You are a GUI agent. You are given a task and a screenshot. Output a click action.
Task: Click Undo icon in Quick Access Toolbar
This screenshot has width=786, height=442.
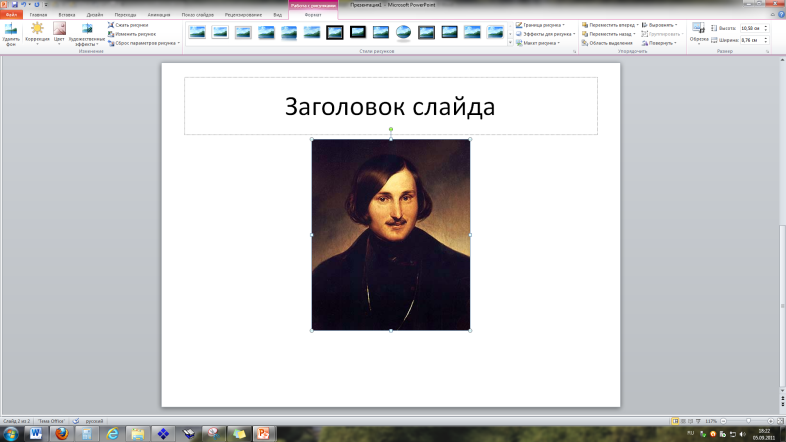[23, 5]
